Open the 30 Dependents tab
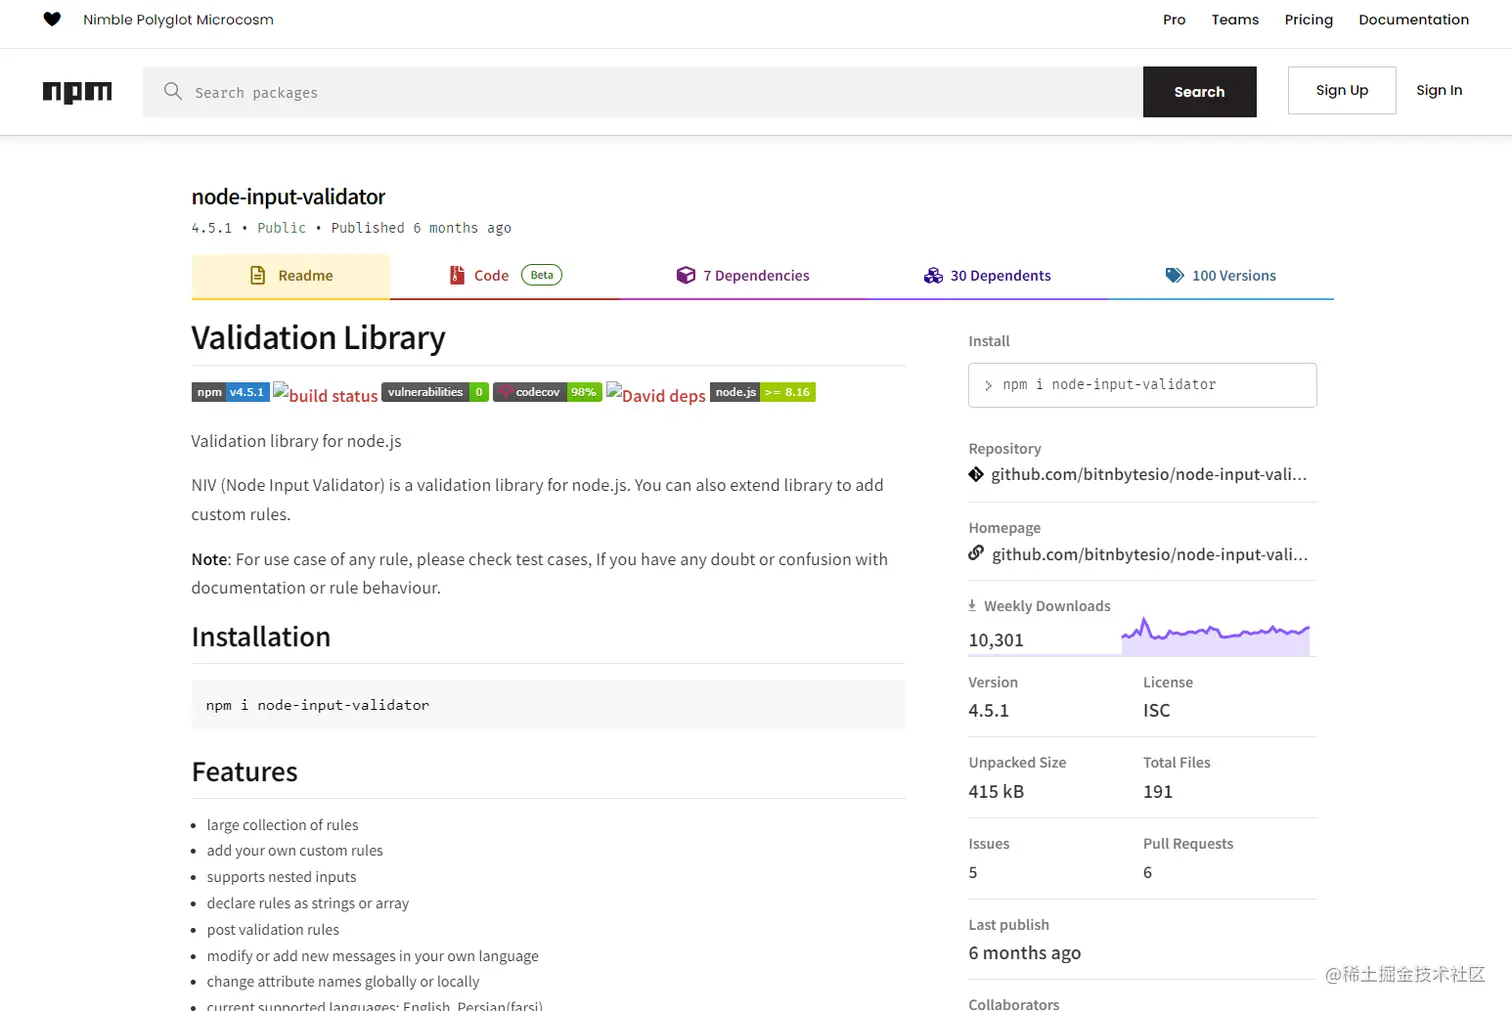The width and height of the screenshot is (1512, 1011). [987, 276]
